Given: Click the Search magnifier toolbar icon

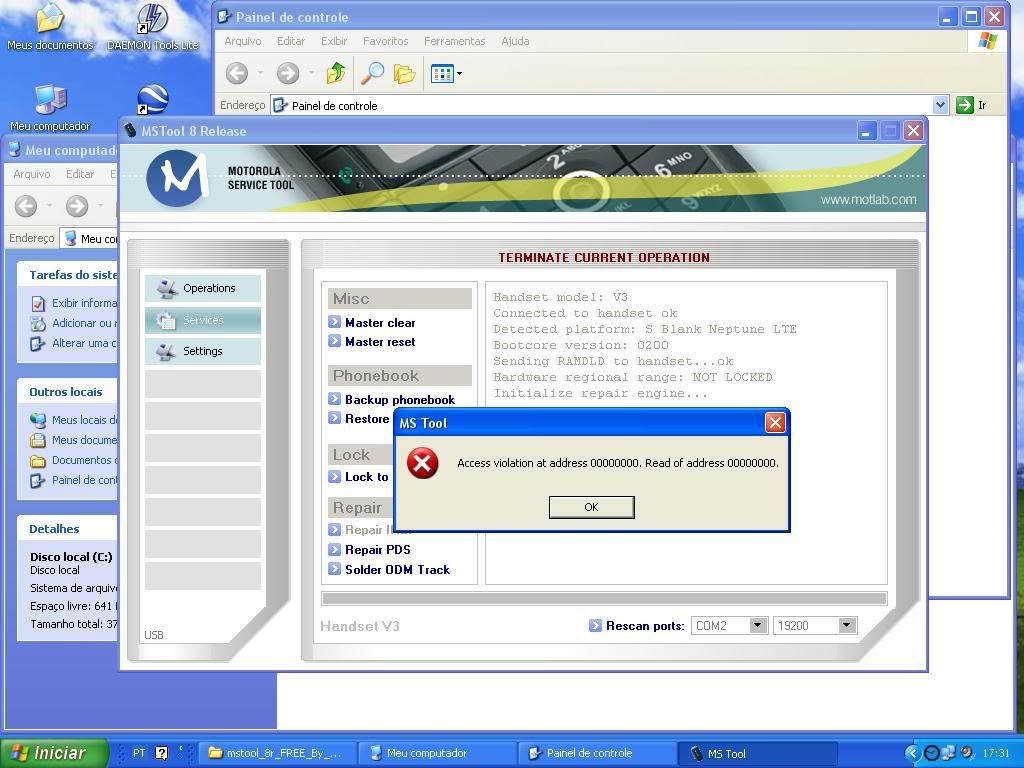Looking at the screenshot, I should tap(372, 73).
